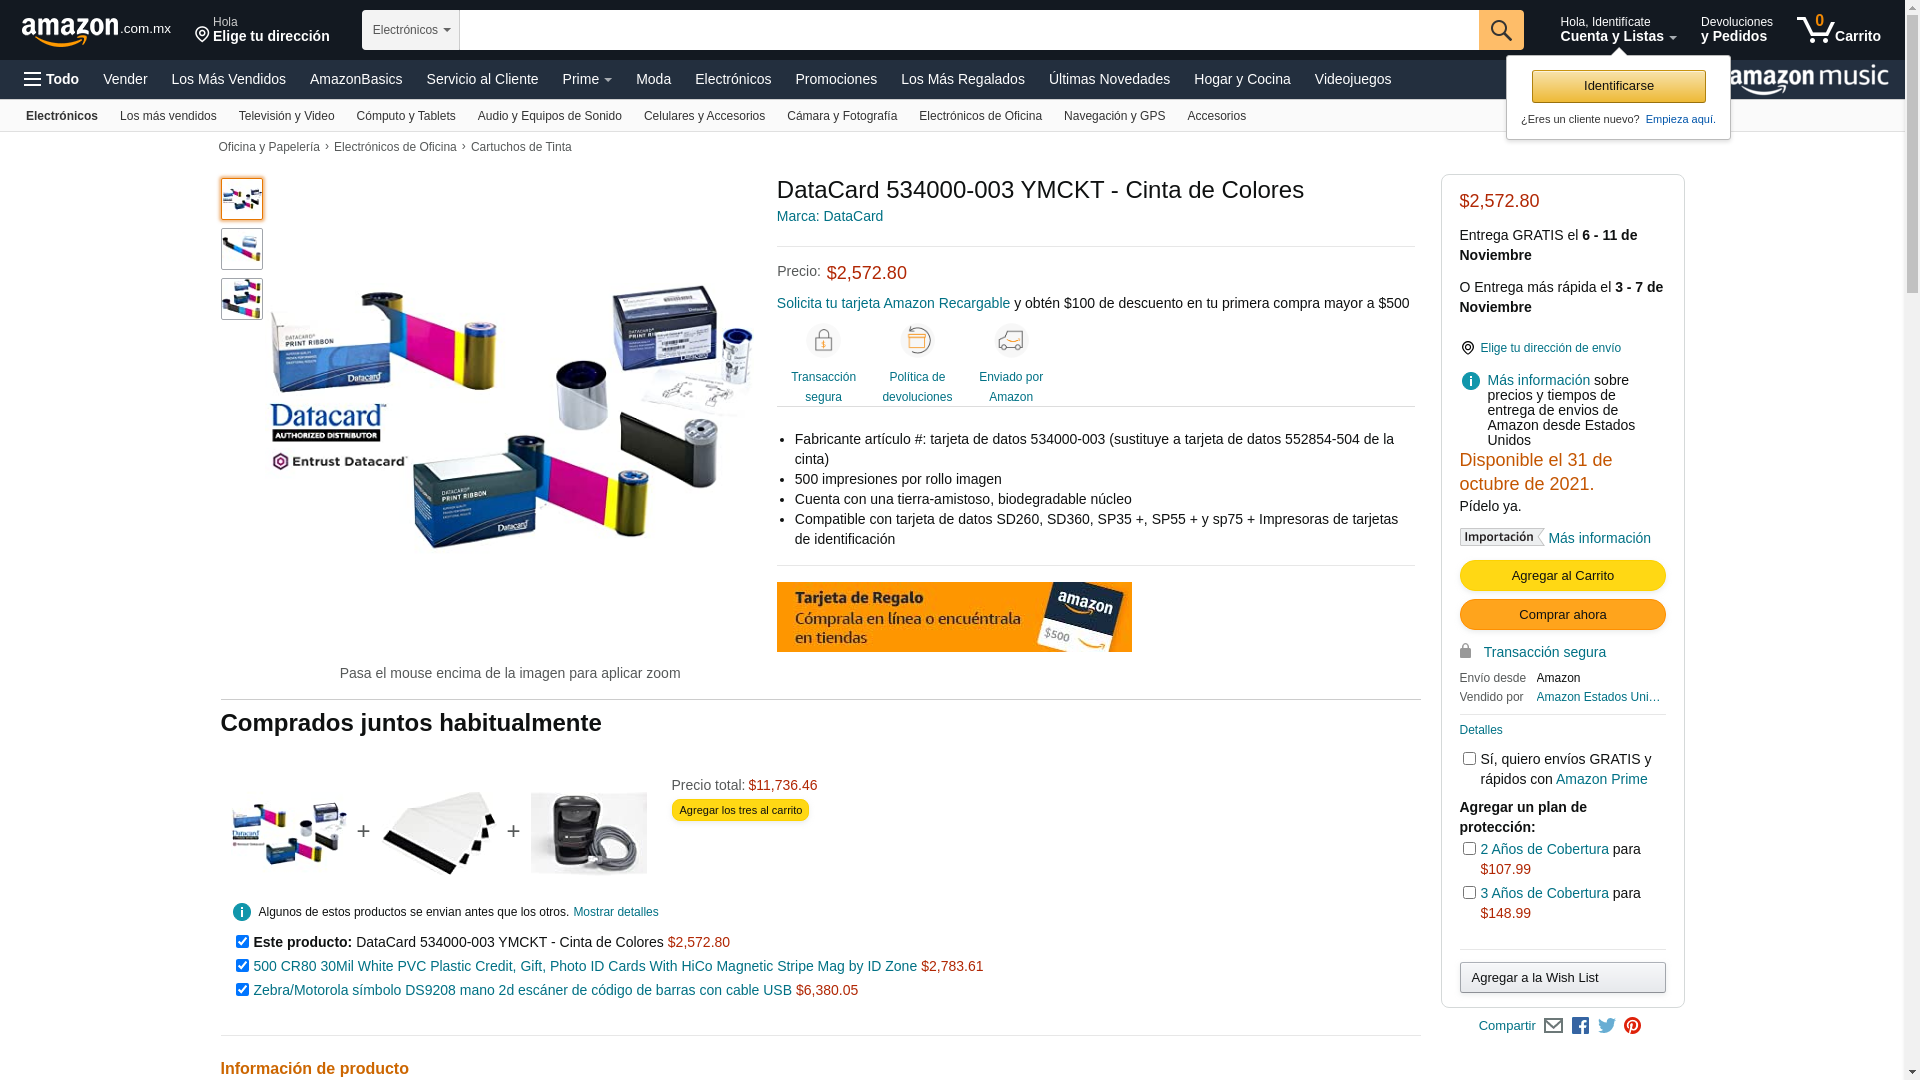Expand the Electrónicos search category dropdown
Image resolution: width=1920 pixels, height=1080 pixels.
[411, 30]
